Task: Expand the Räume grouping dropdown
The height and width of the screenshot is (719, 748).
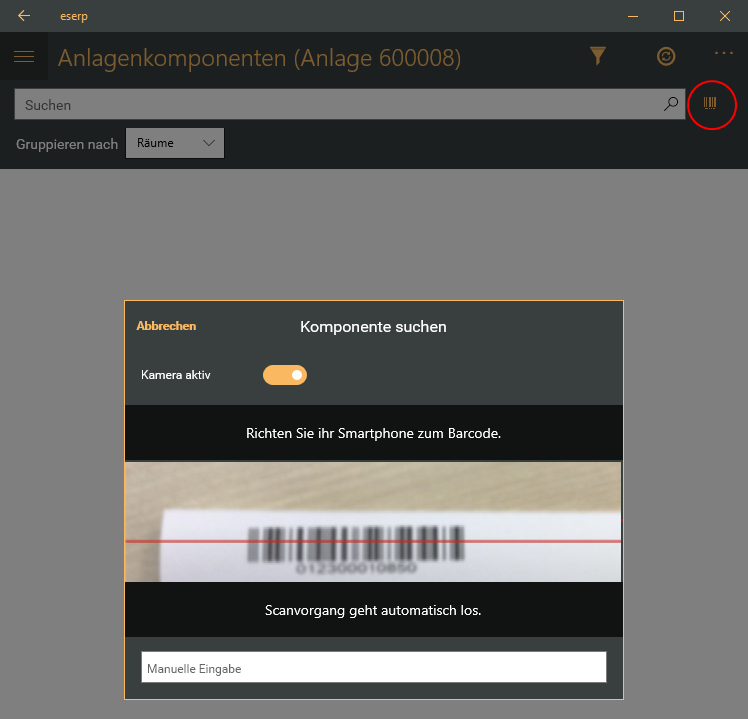Action: coord(175,143)
